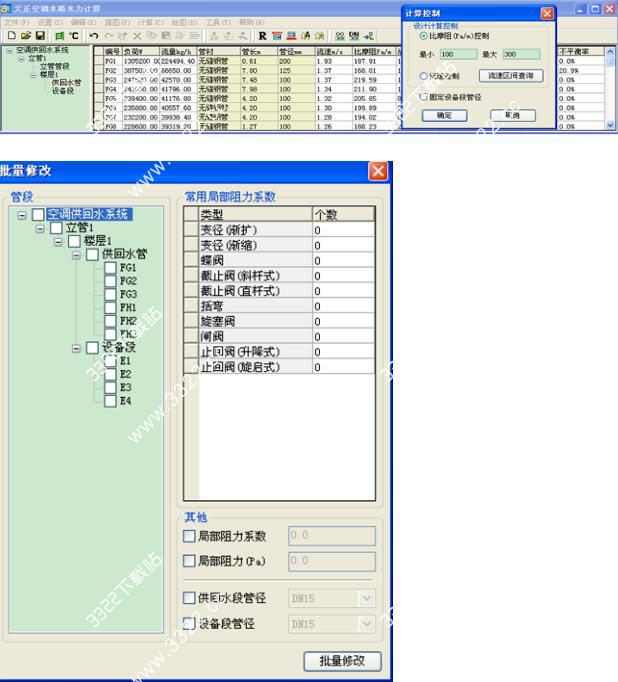Click the green QQ toolbar icon
This screenshot has width=618, height=682.
340,36
